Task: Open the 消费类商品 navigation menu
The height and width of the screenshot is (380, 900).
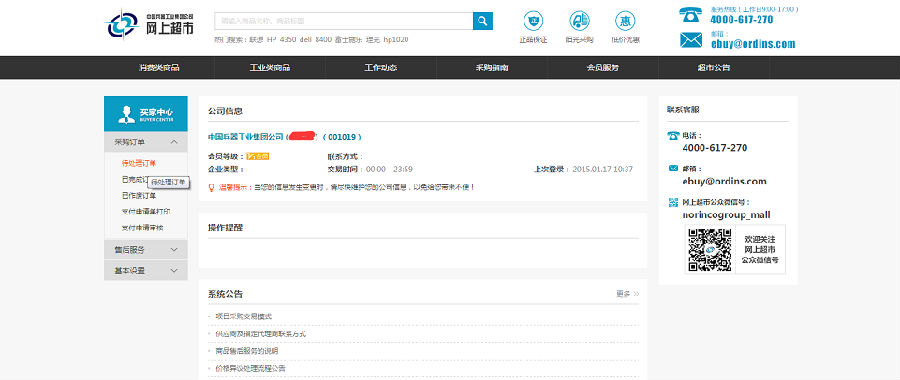Action: [x=159, y=68]
